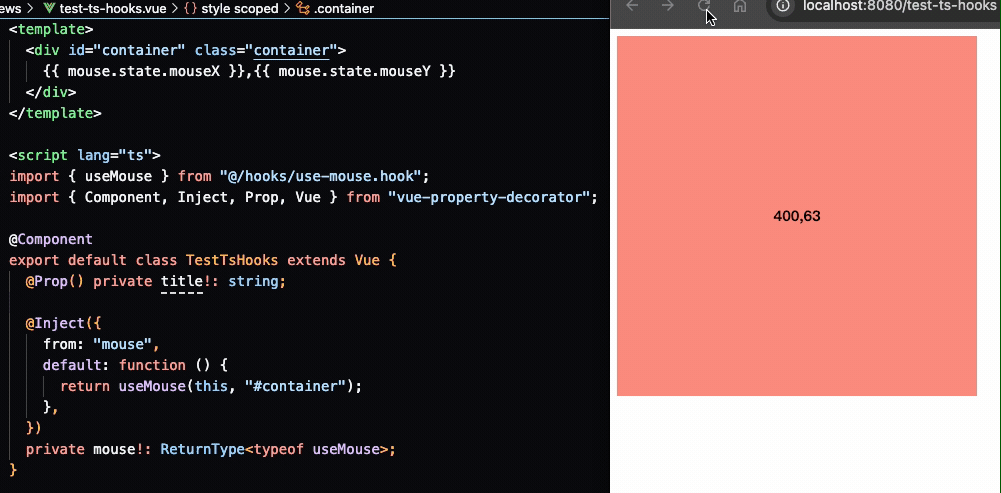1001x493 pixels.
Task: Click mouse.state.mouseX expression
Action: coord(144,71)
